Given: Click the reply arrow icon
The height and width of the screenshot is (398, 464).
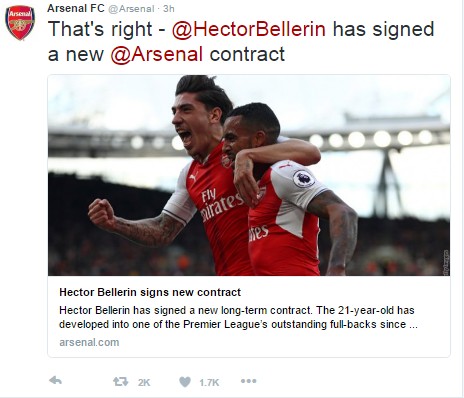Looking at the screenshot, I should coord(56,380).
